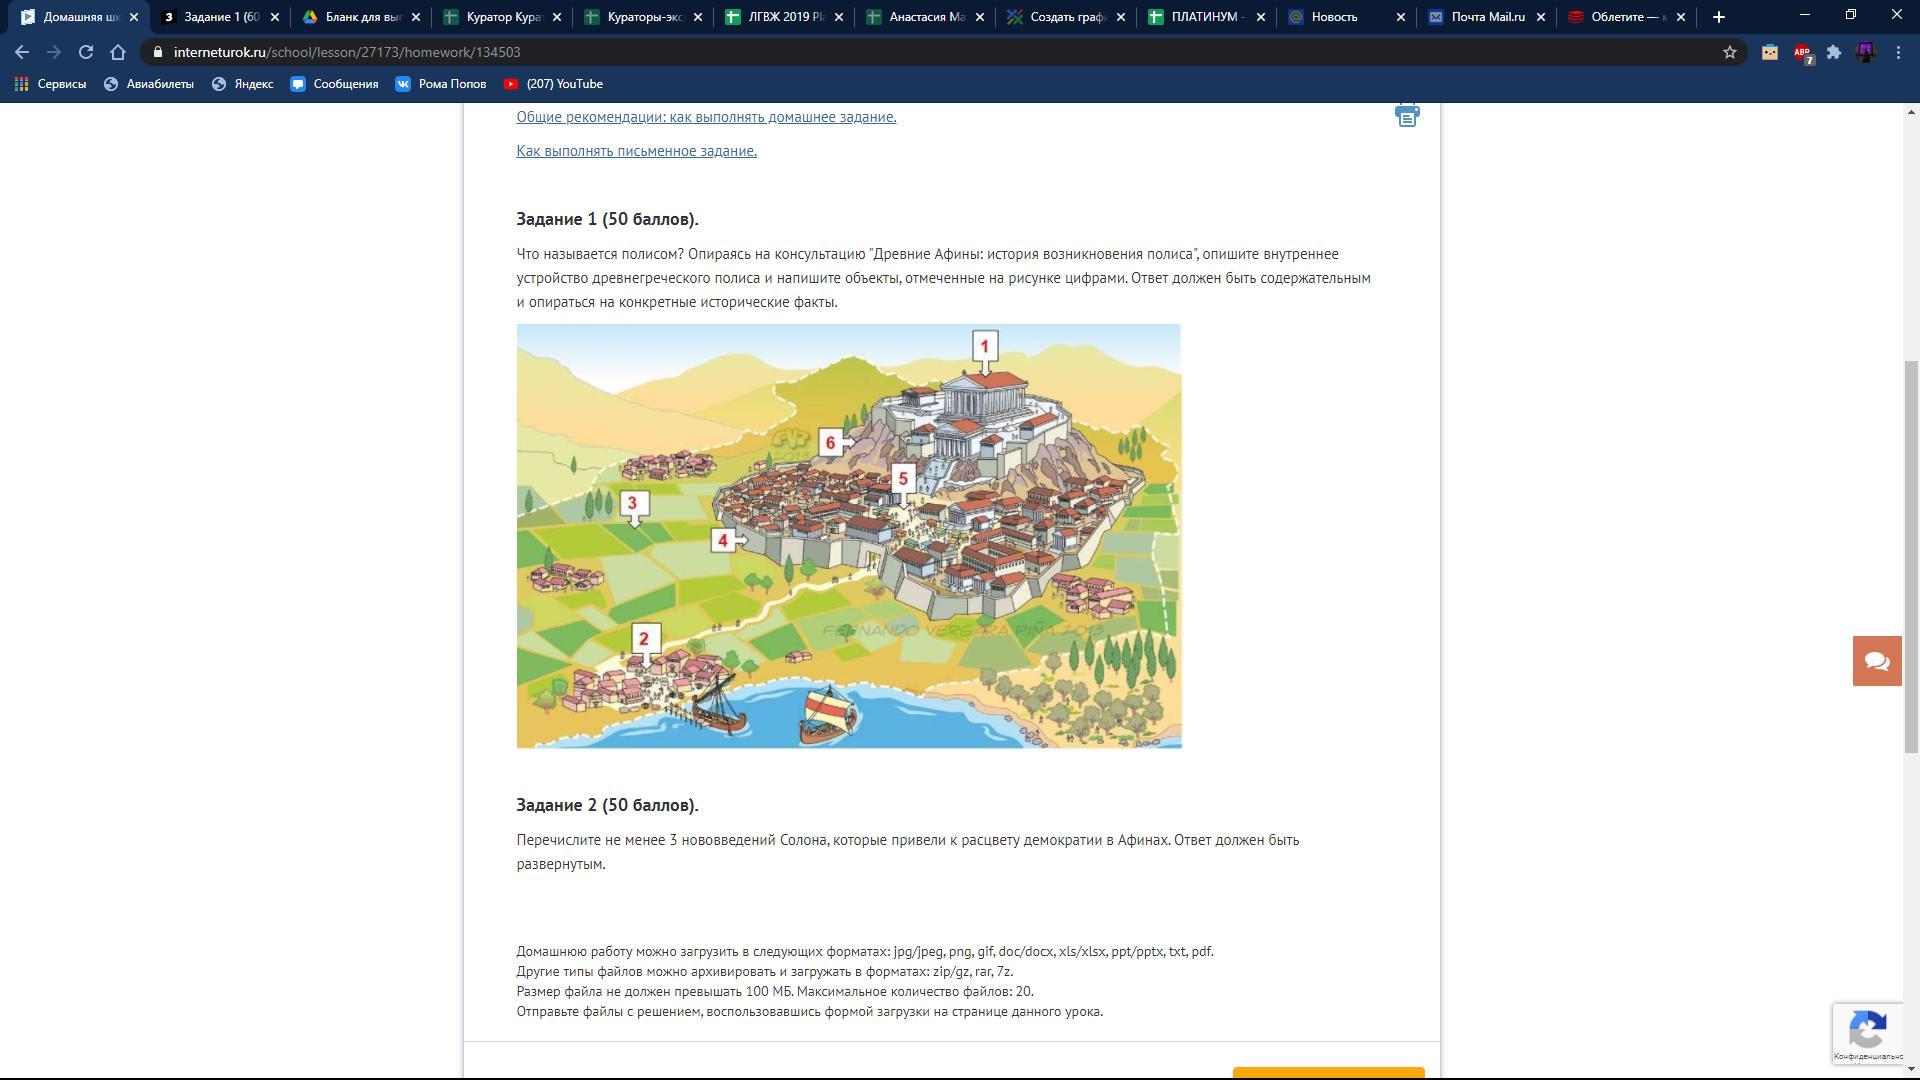Open a new browser tab

pyautogui.click(x=1718, y=17)
